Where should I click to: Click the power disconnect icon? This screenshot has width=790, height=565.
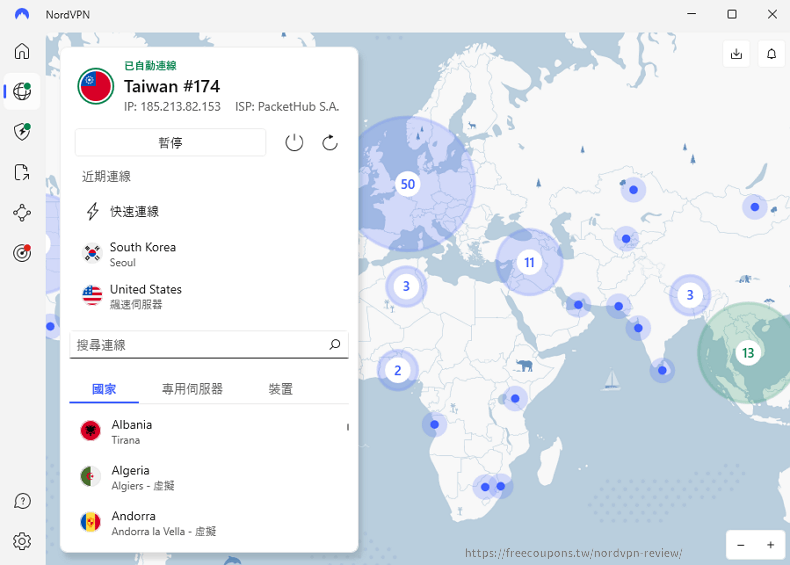pos(294,143)
